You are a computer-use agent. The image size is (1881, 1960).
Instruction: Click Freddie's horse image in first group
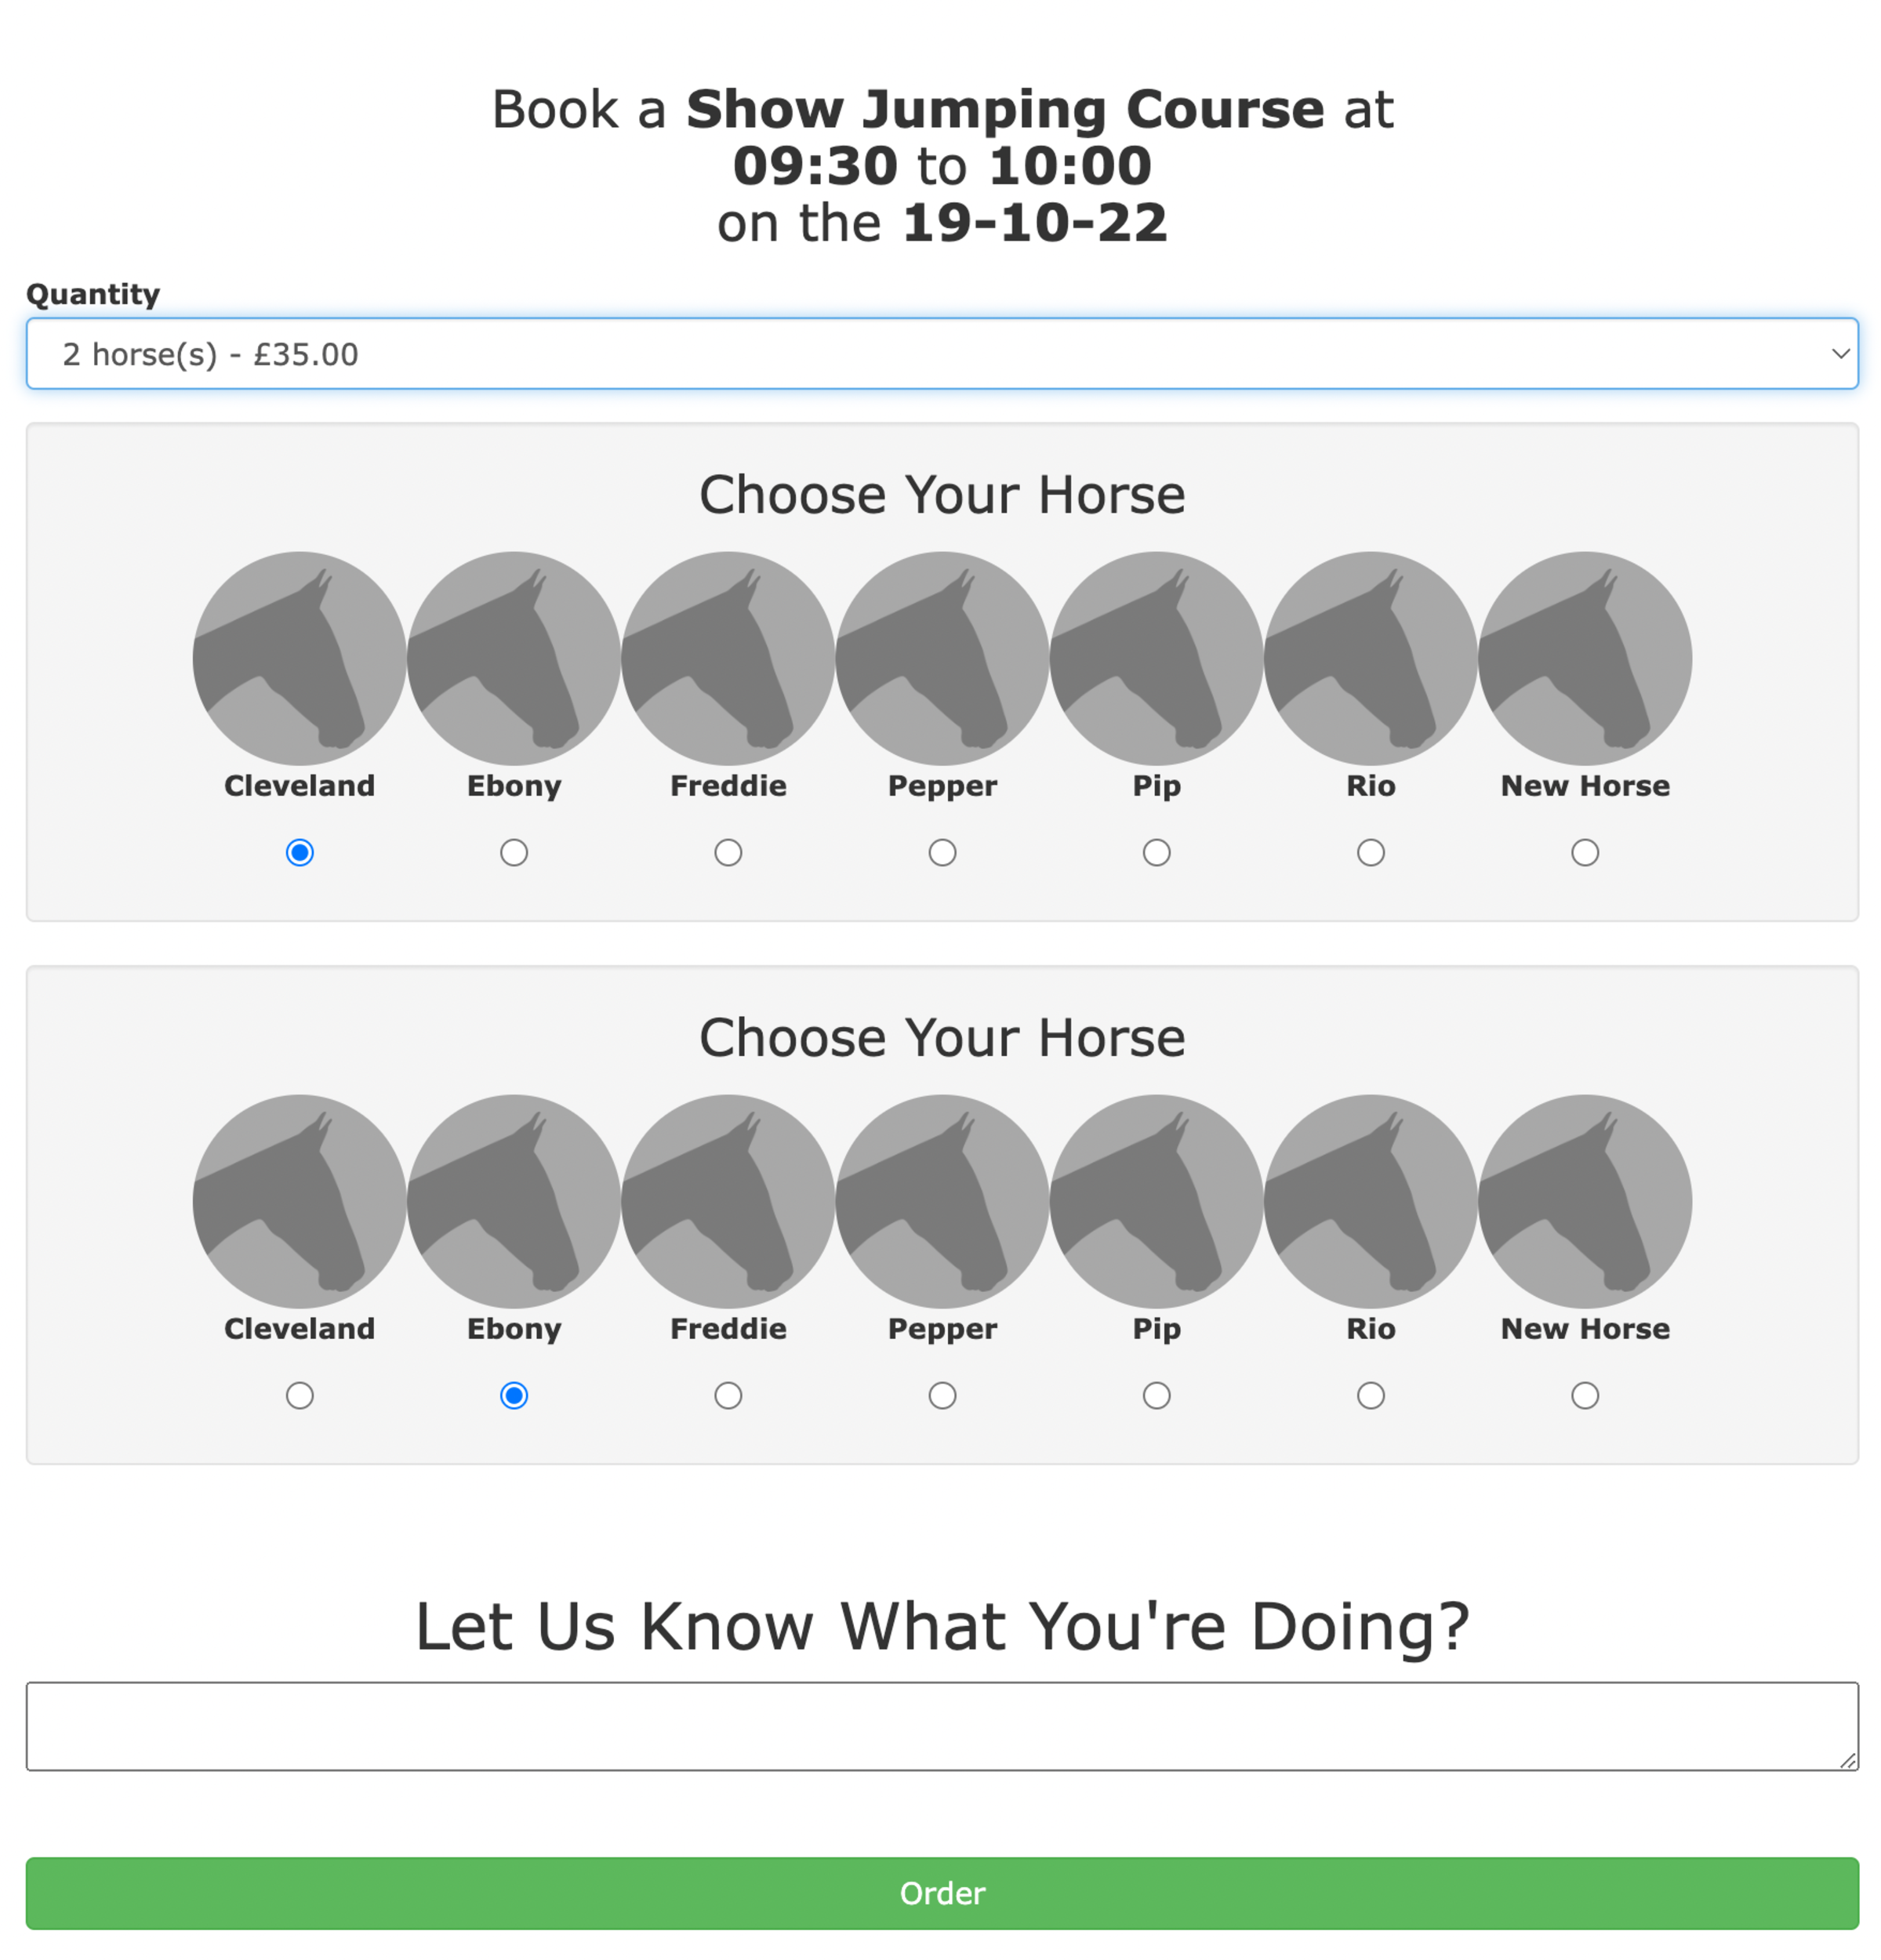point(727,658)
